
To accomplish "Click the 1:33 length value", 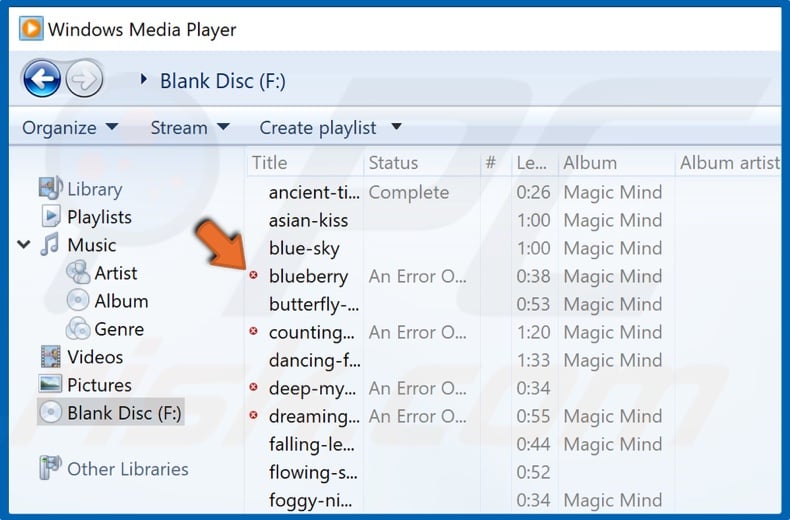I will pos(533,360).
